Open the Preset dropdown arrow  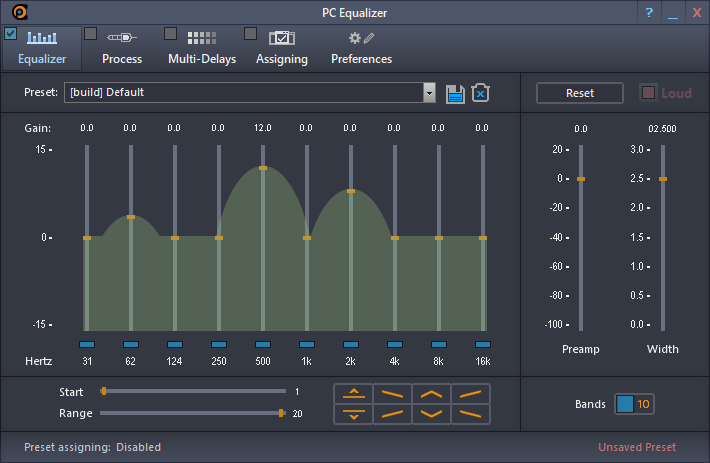pos(429,93)
